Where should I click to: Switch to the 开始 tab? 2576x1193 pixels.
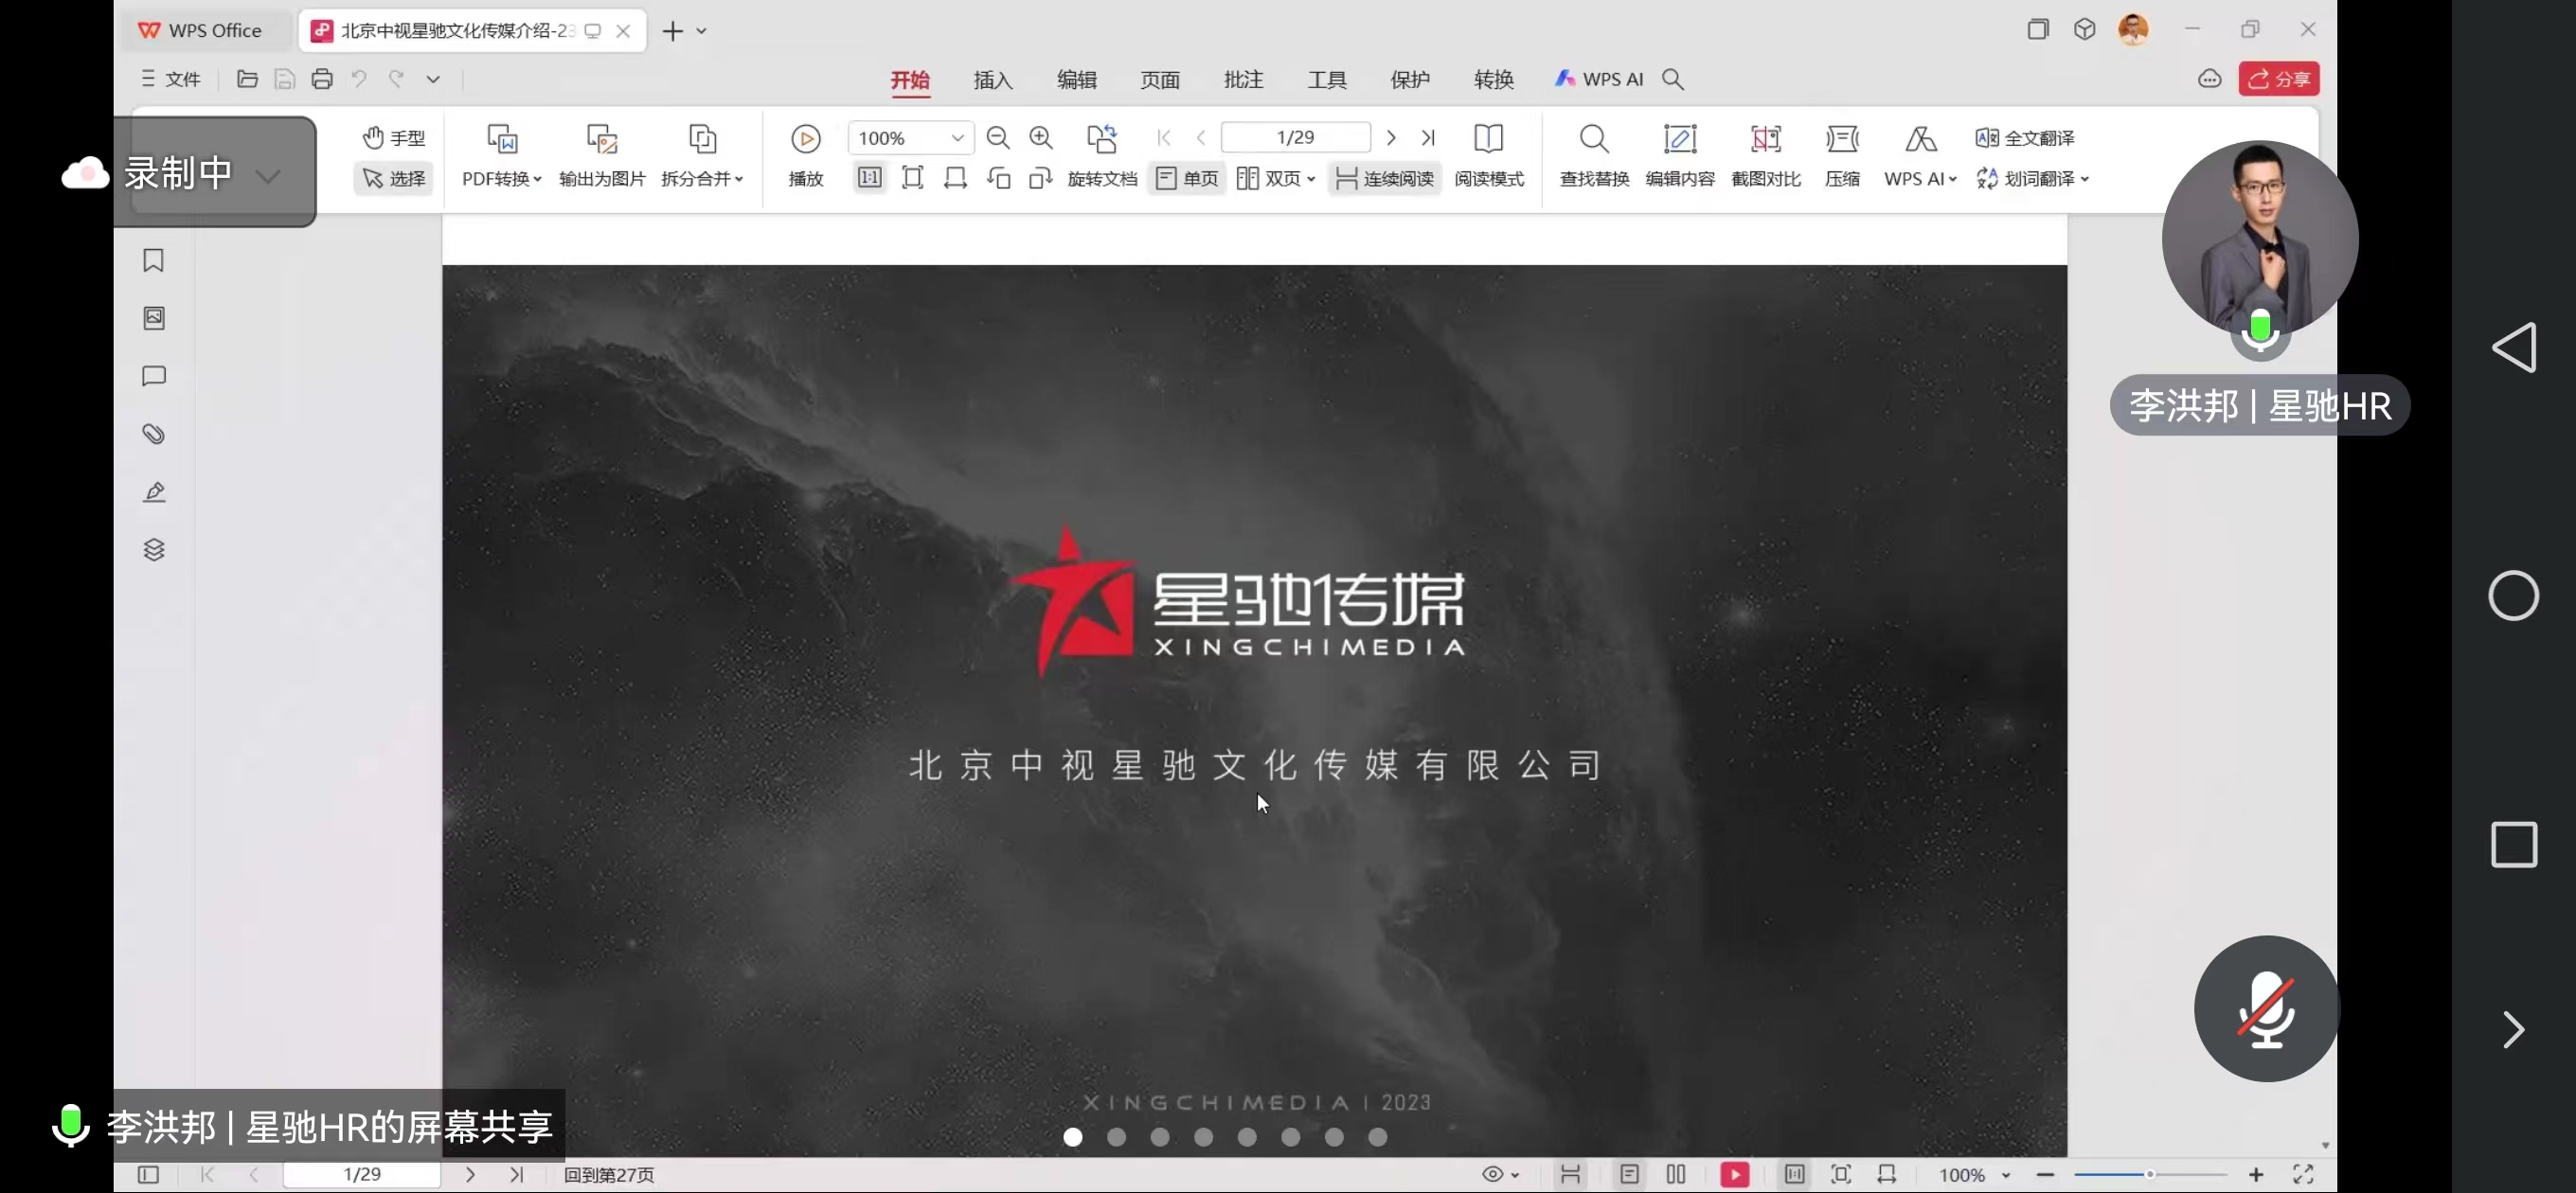[x=910, y=80]
